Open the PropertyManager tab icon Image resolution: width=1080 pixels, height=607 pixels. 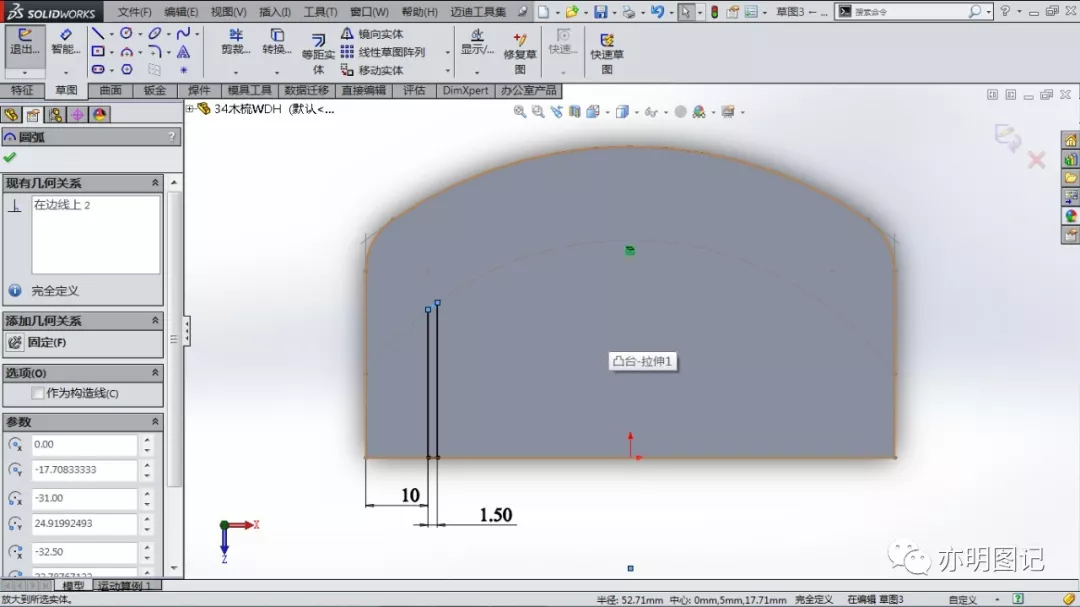pyautogui.click(x=33, y=114)
